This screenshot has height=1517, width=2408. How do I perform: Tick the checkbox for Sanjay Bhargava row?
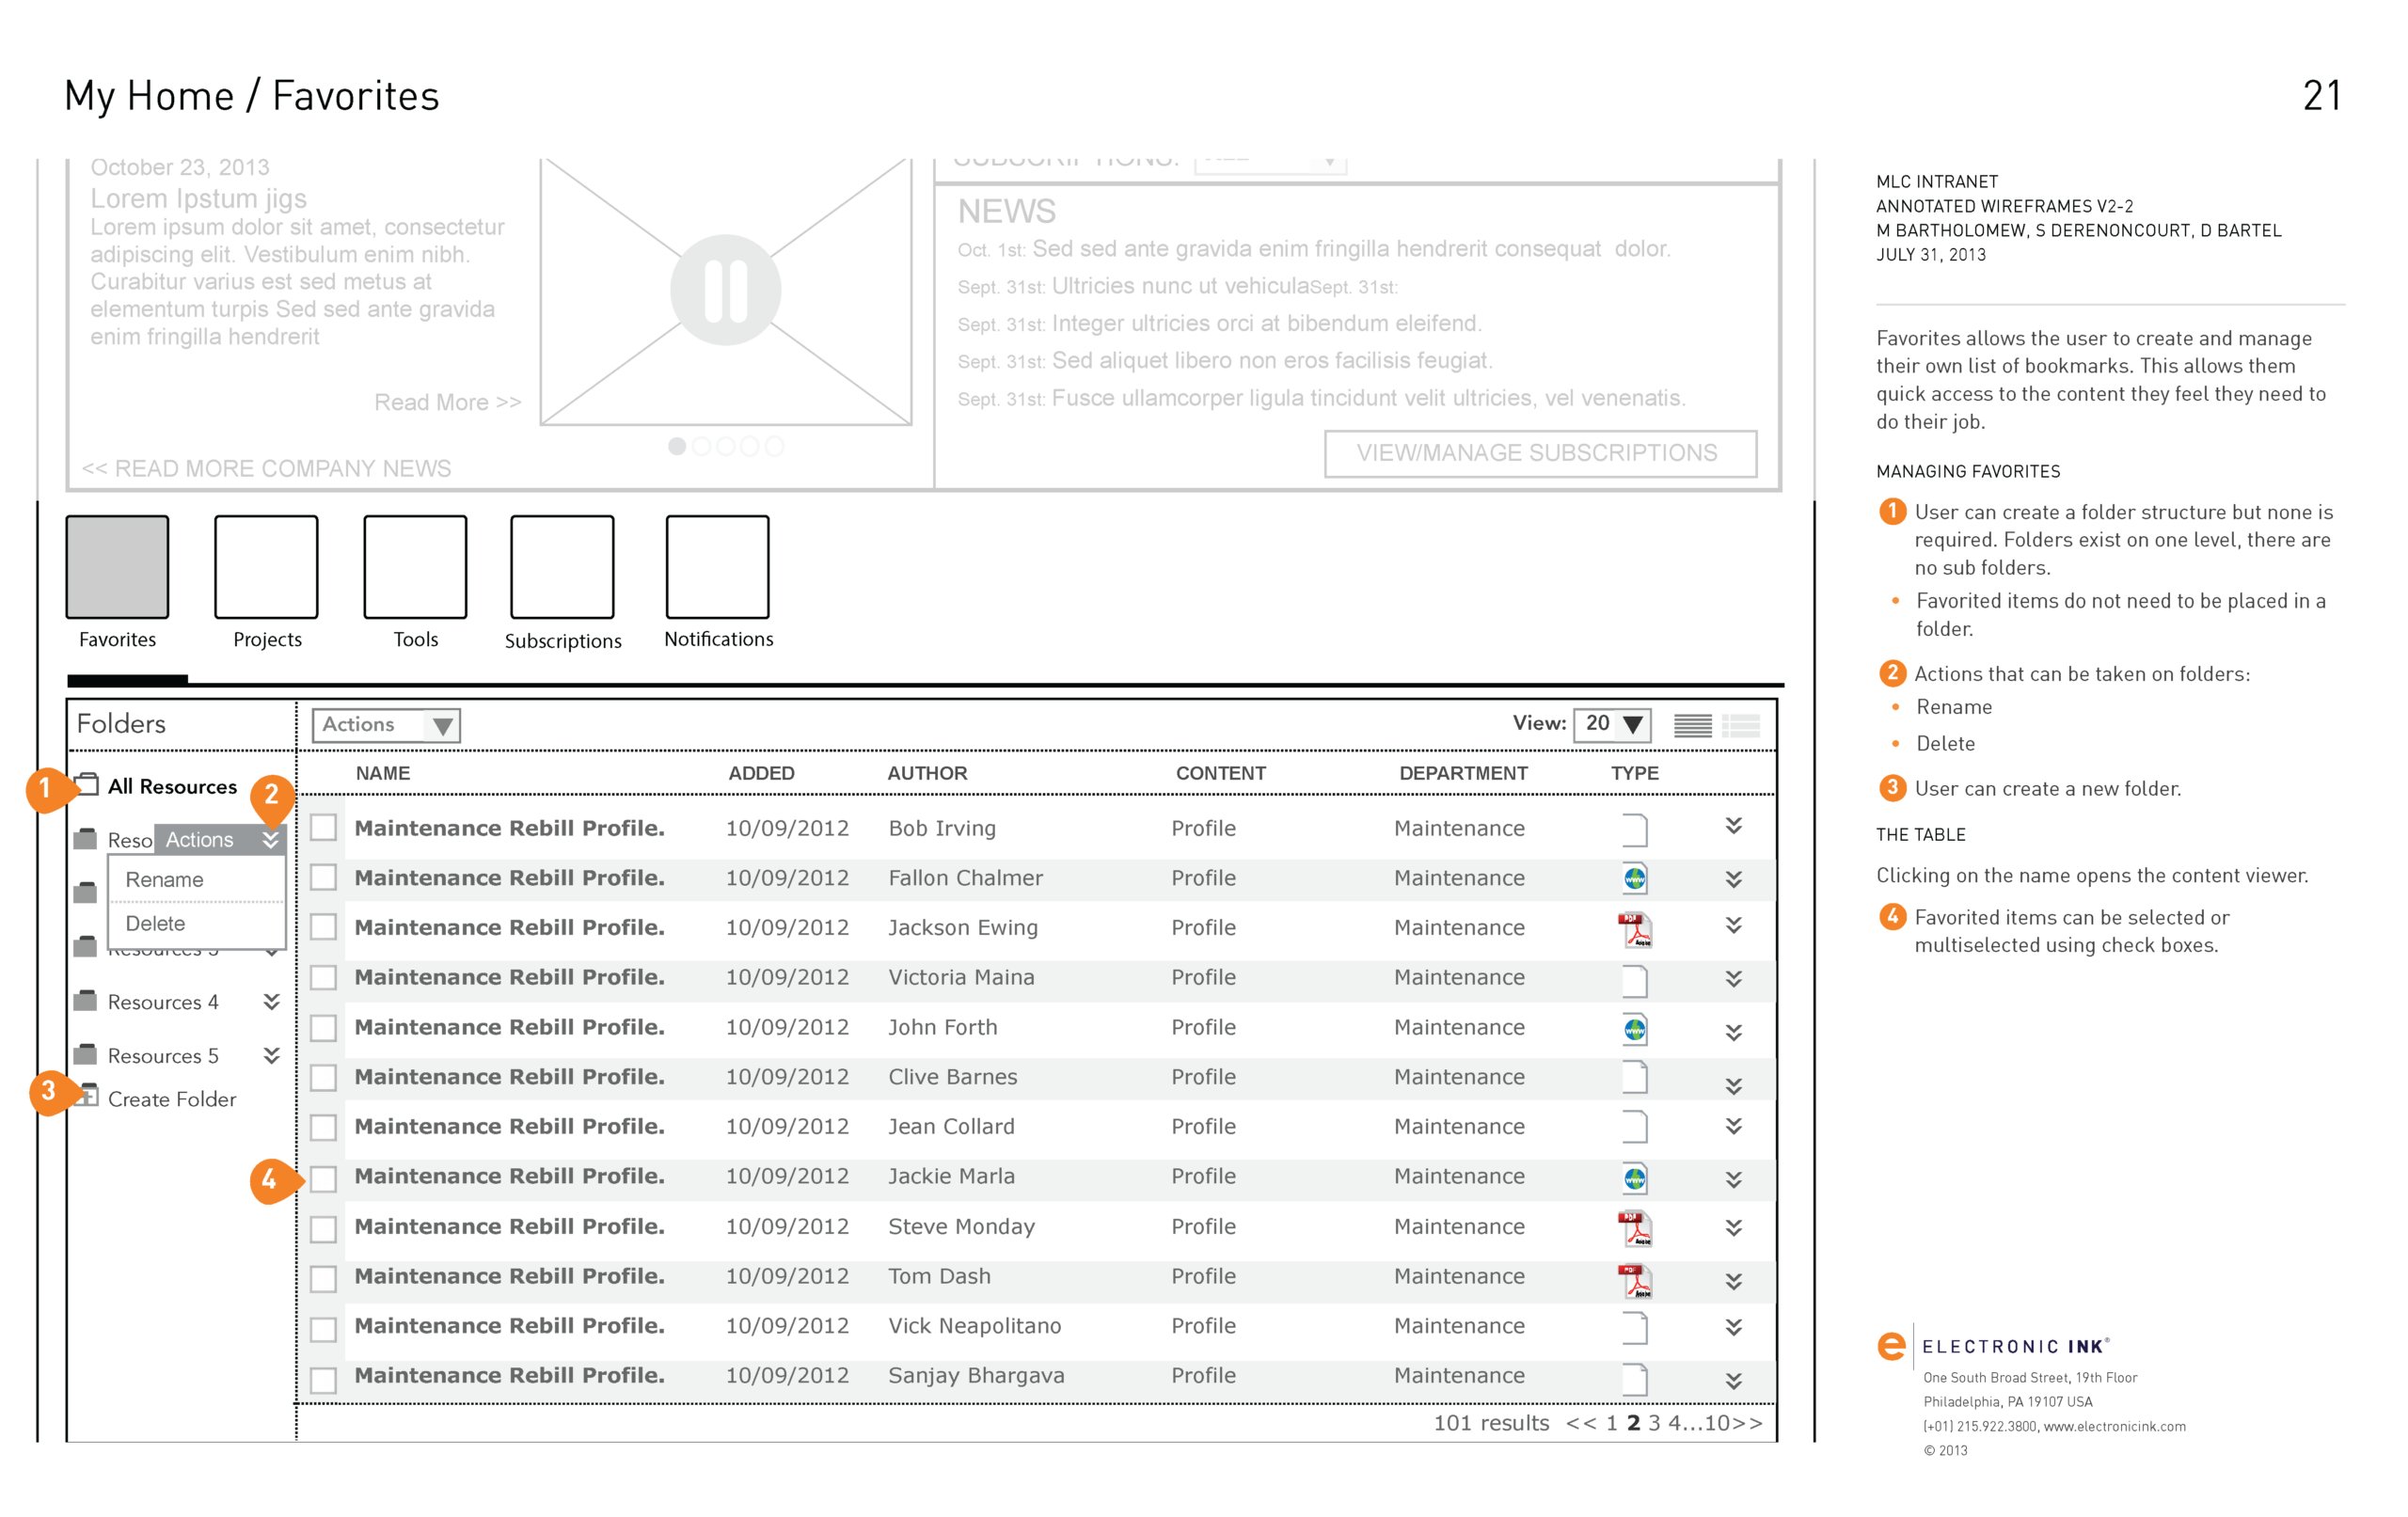(x=323, y=1379)
